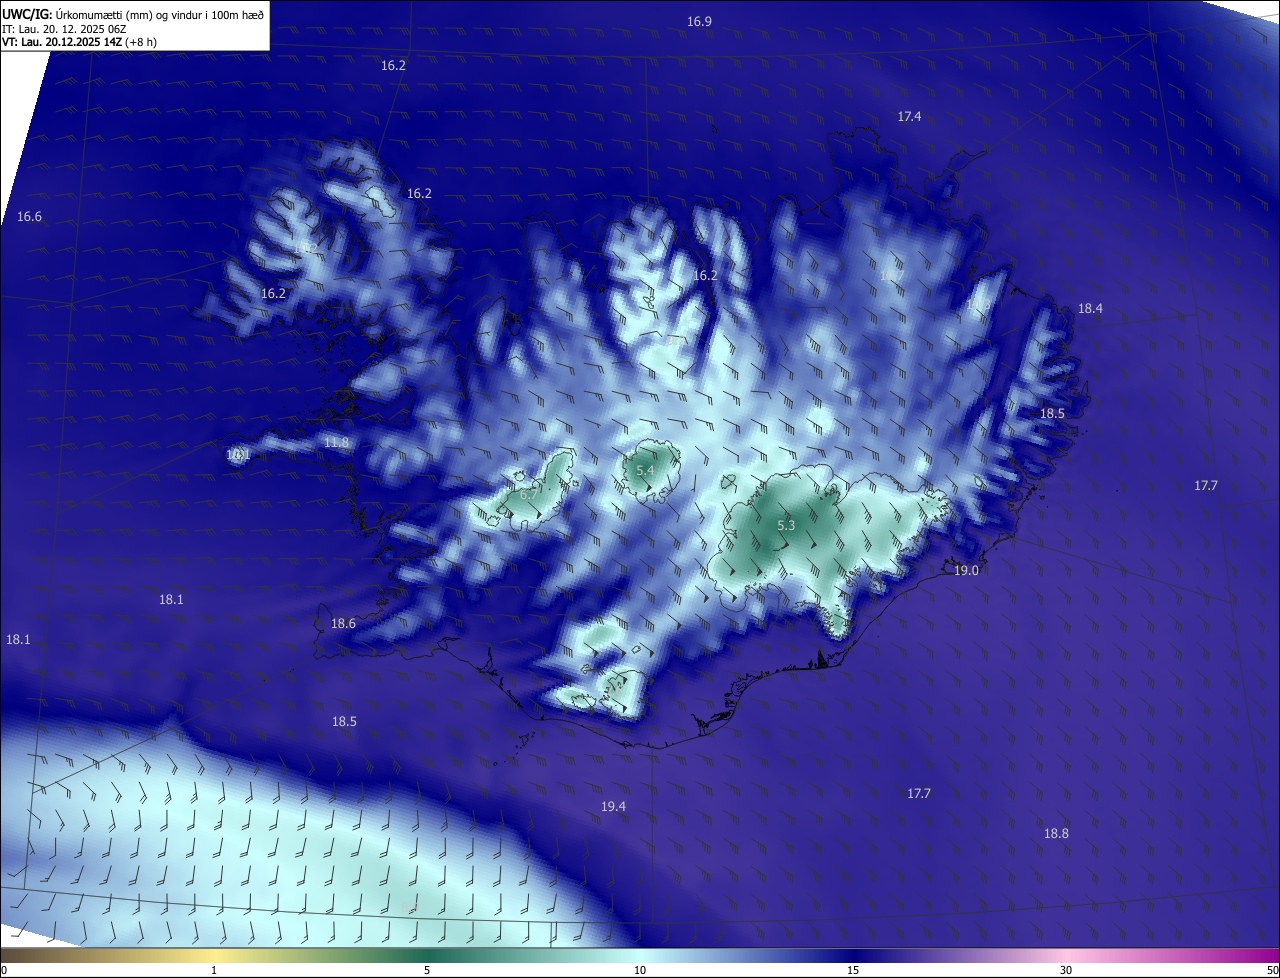Click the colour scale label 50

1272,971
